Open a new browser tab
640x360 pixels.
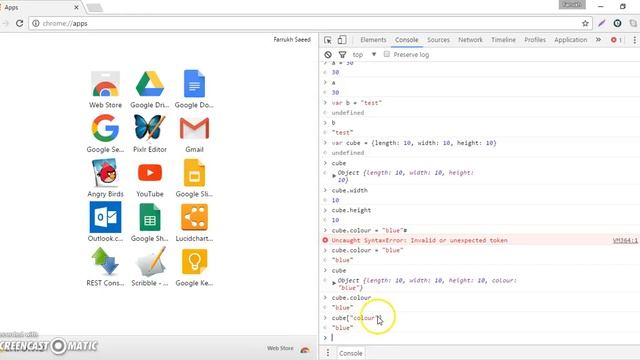pyautogui.click(x=94, y=8)
